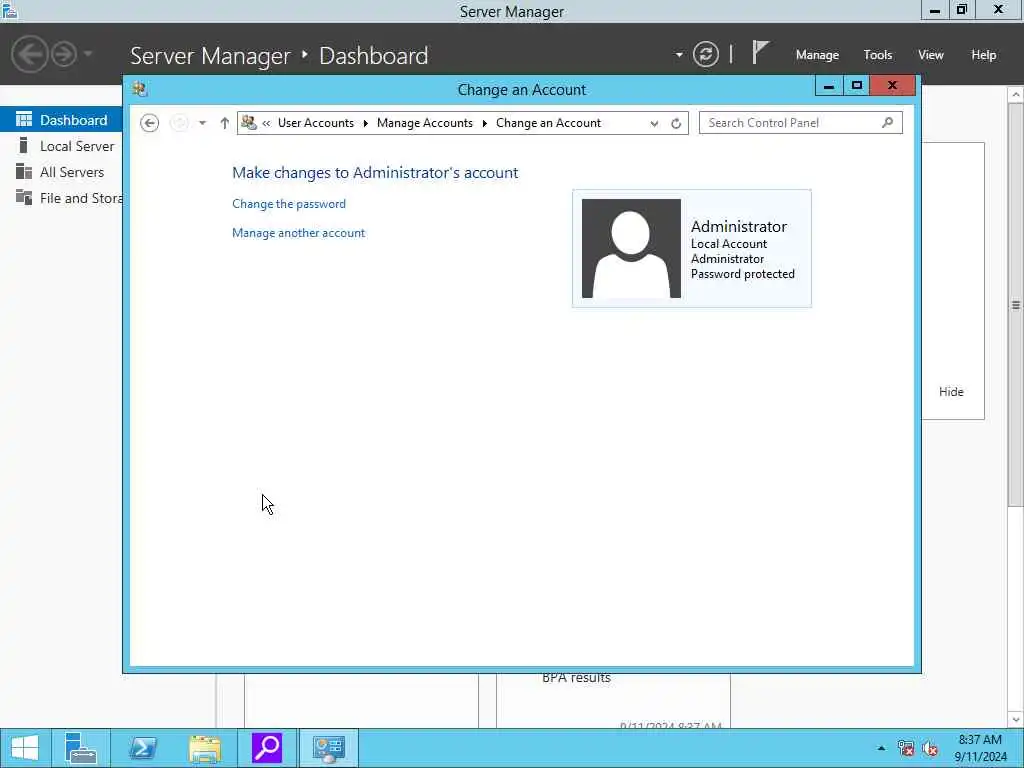Open dropdown arrow beside Server Manager refresh
The image size is (1024, 768).
[679, 55]
